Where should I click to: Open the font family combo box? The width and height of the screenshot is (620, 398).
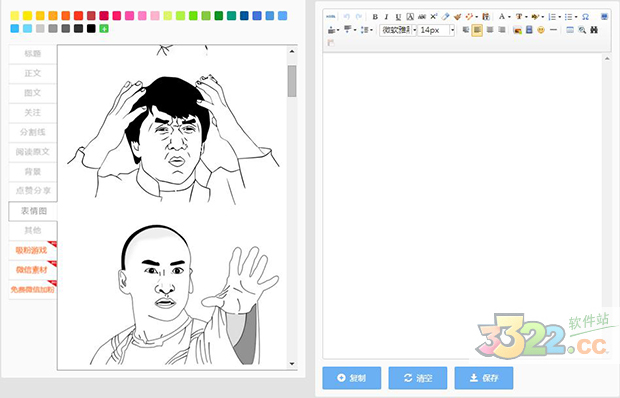[398, 30]
